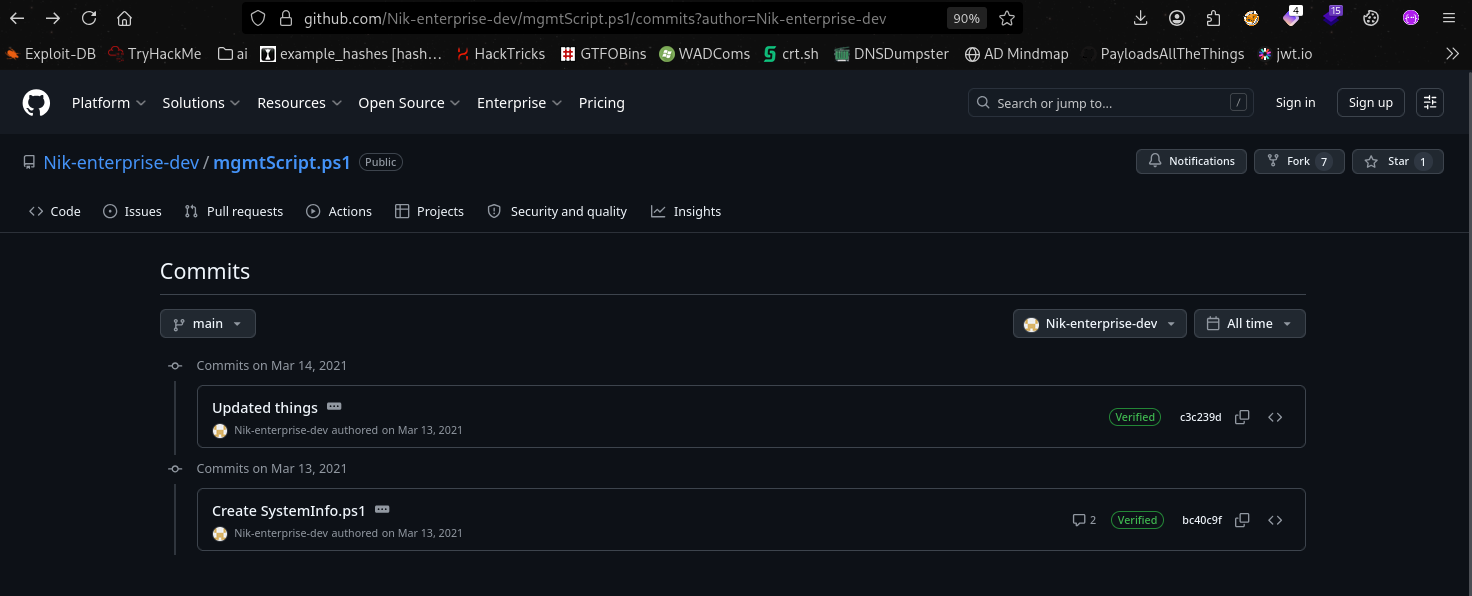Bookmark this page with the star icon
The width and height of the screenshot is (1472, 596).
(1006, 18)
